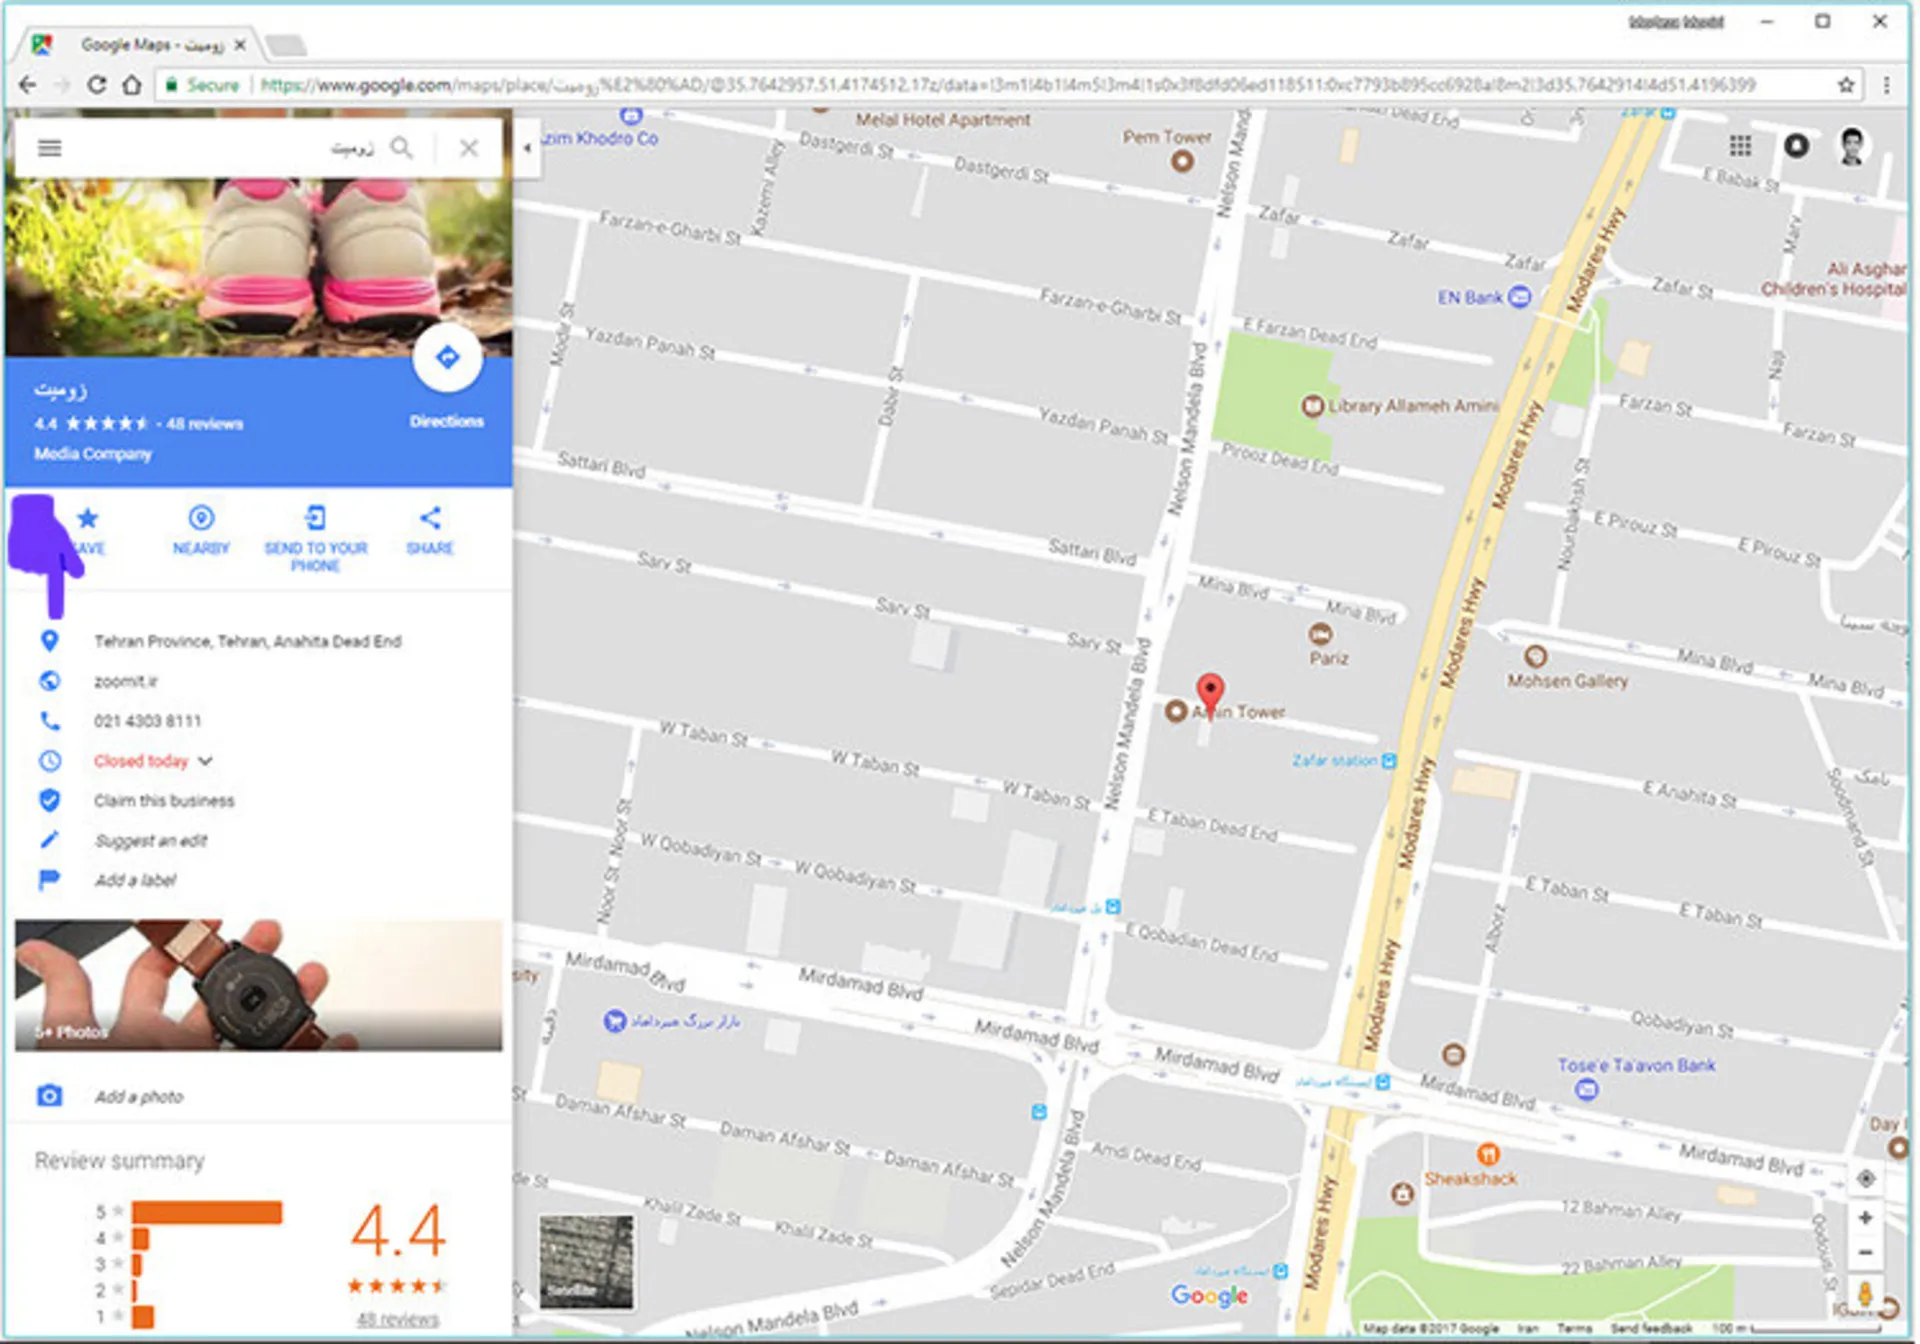The image size is (1920, 1344).
Task: Open the 48 reviews link under rating
Action: point(398,1319)
